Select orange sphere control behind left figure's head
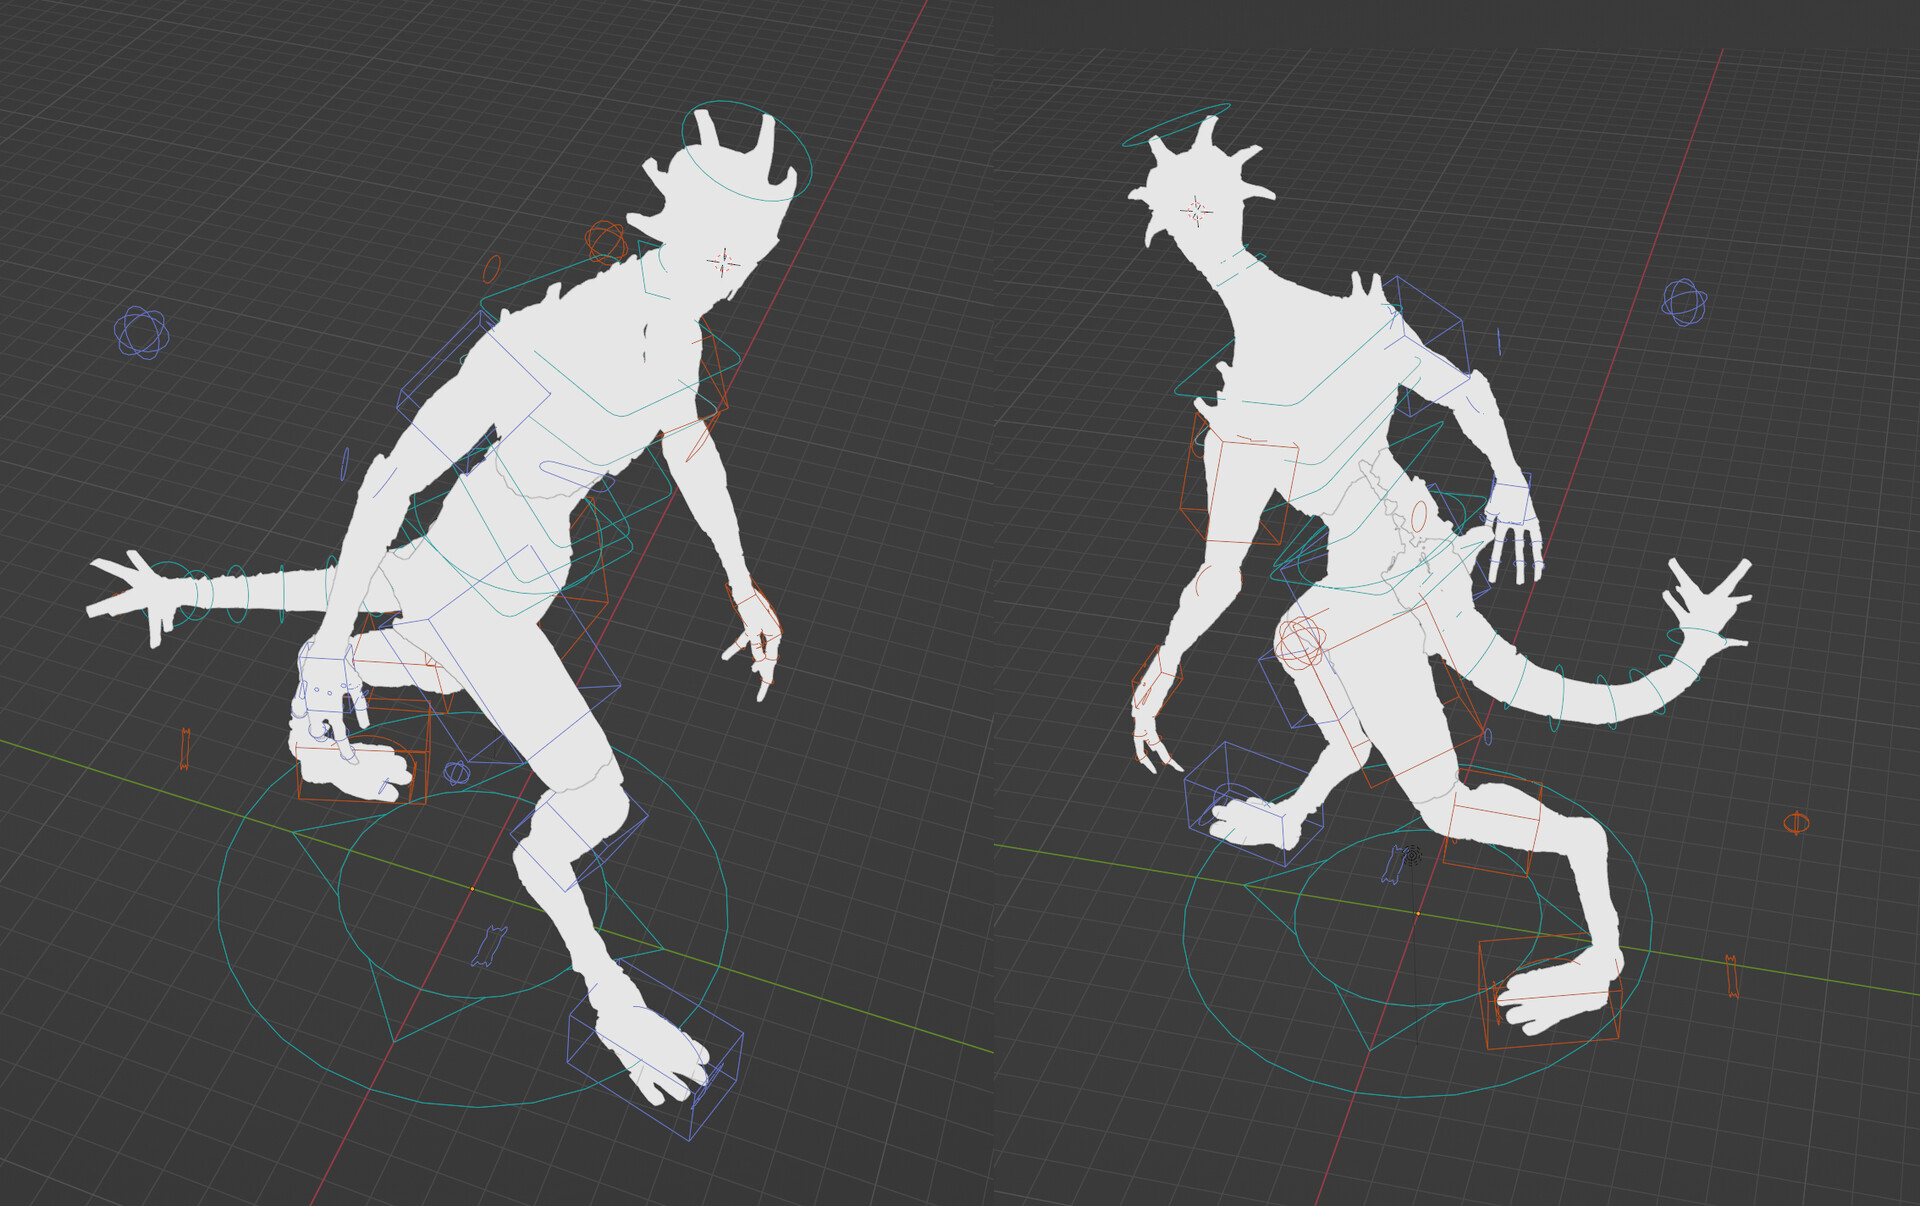The height and width of the screenshot is (1206, 1920). coord(606,242)
